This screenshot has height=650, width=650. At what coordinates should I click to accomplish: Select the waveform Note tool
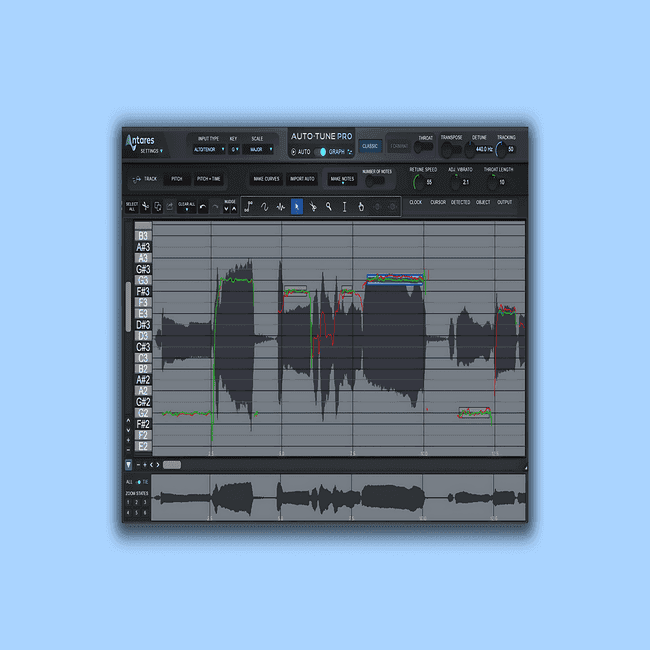[281, 206]
